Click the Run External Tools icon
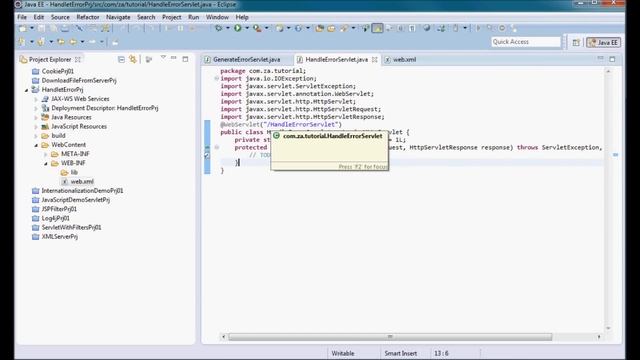The width and height of the screenshot is (640, 360). [257, 28]
